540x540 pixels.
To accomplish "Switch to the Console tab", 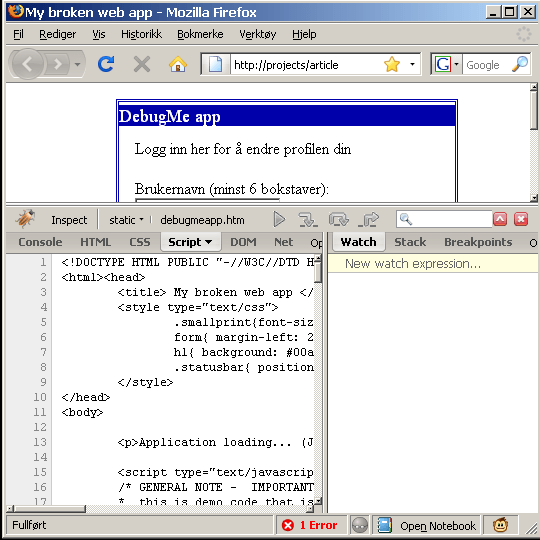I will tap(40, 242).
